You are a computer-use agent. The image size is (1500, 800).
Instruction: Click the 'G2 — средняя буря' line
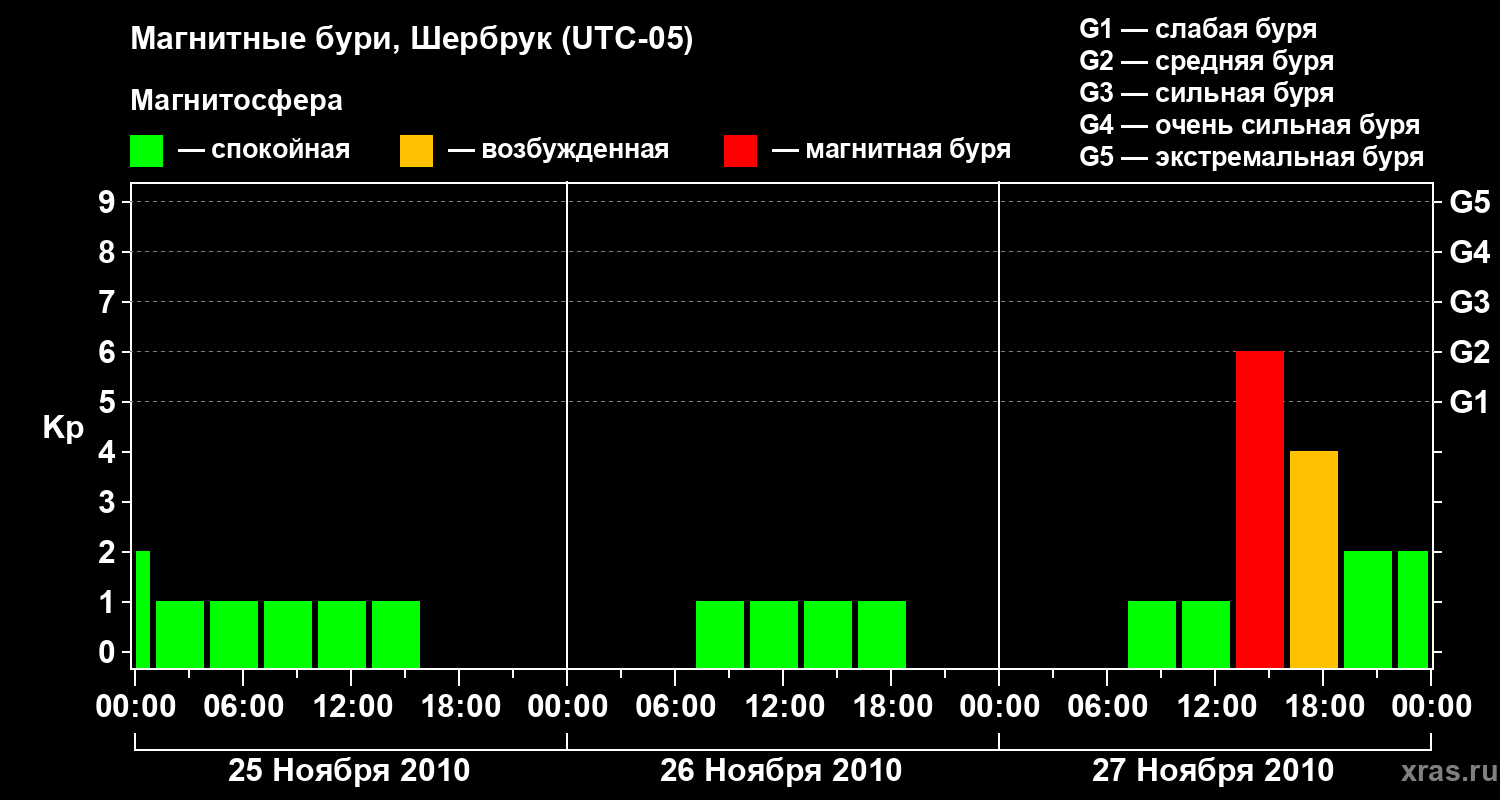[1206, 61]
